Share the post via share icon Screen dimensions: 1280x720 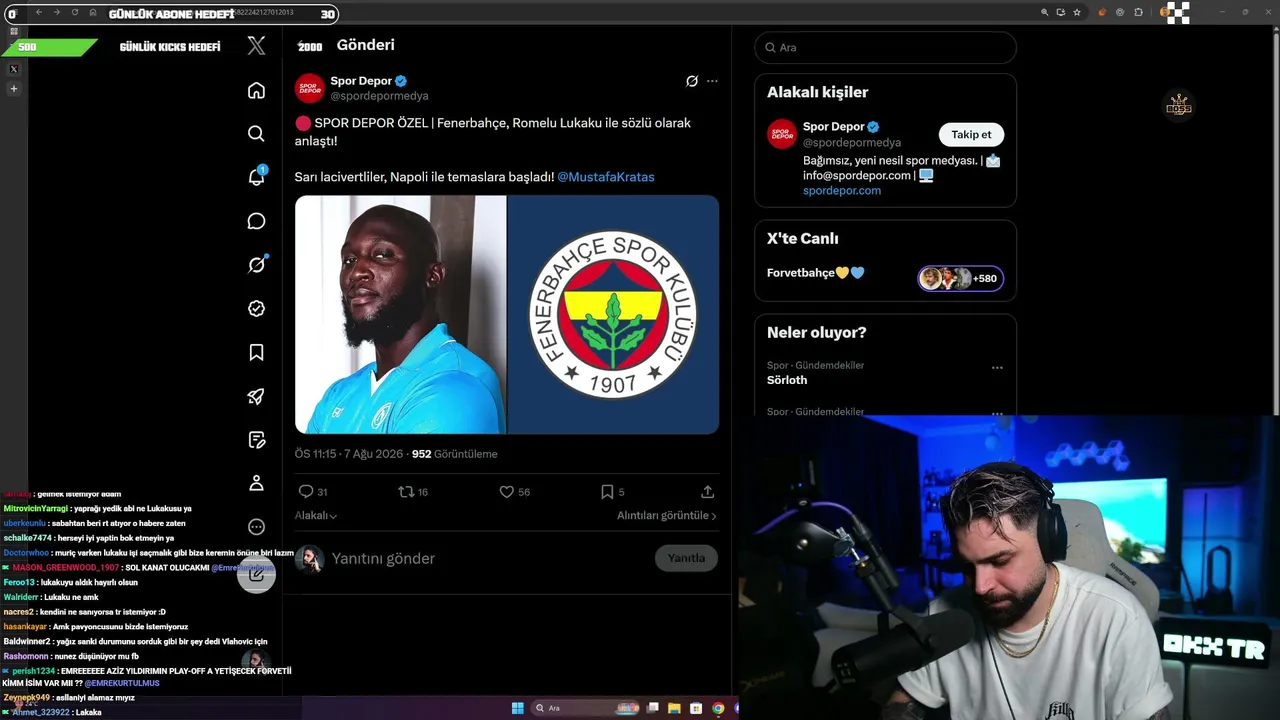pyautogui.click(x=707, y=492)
